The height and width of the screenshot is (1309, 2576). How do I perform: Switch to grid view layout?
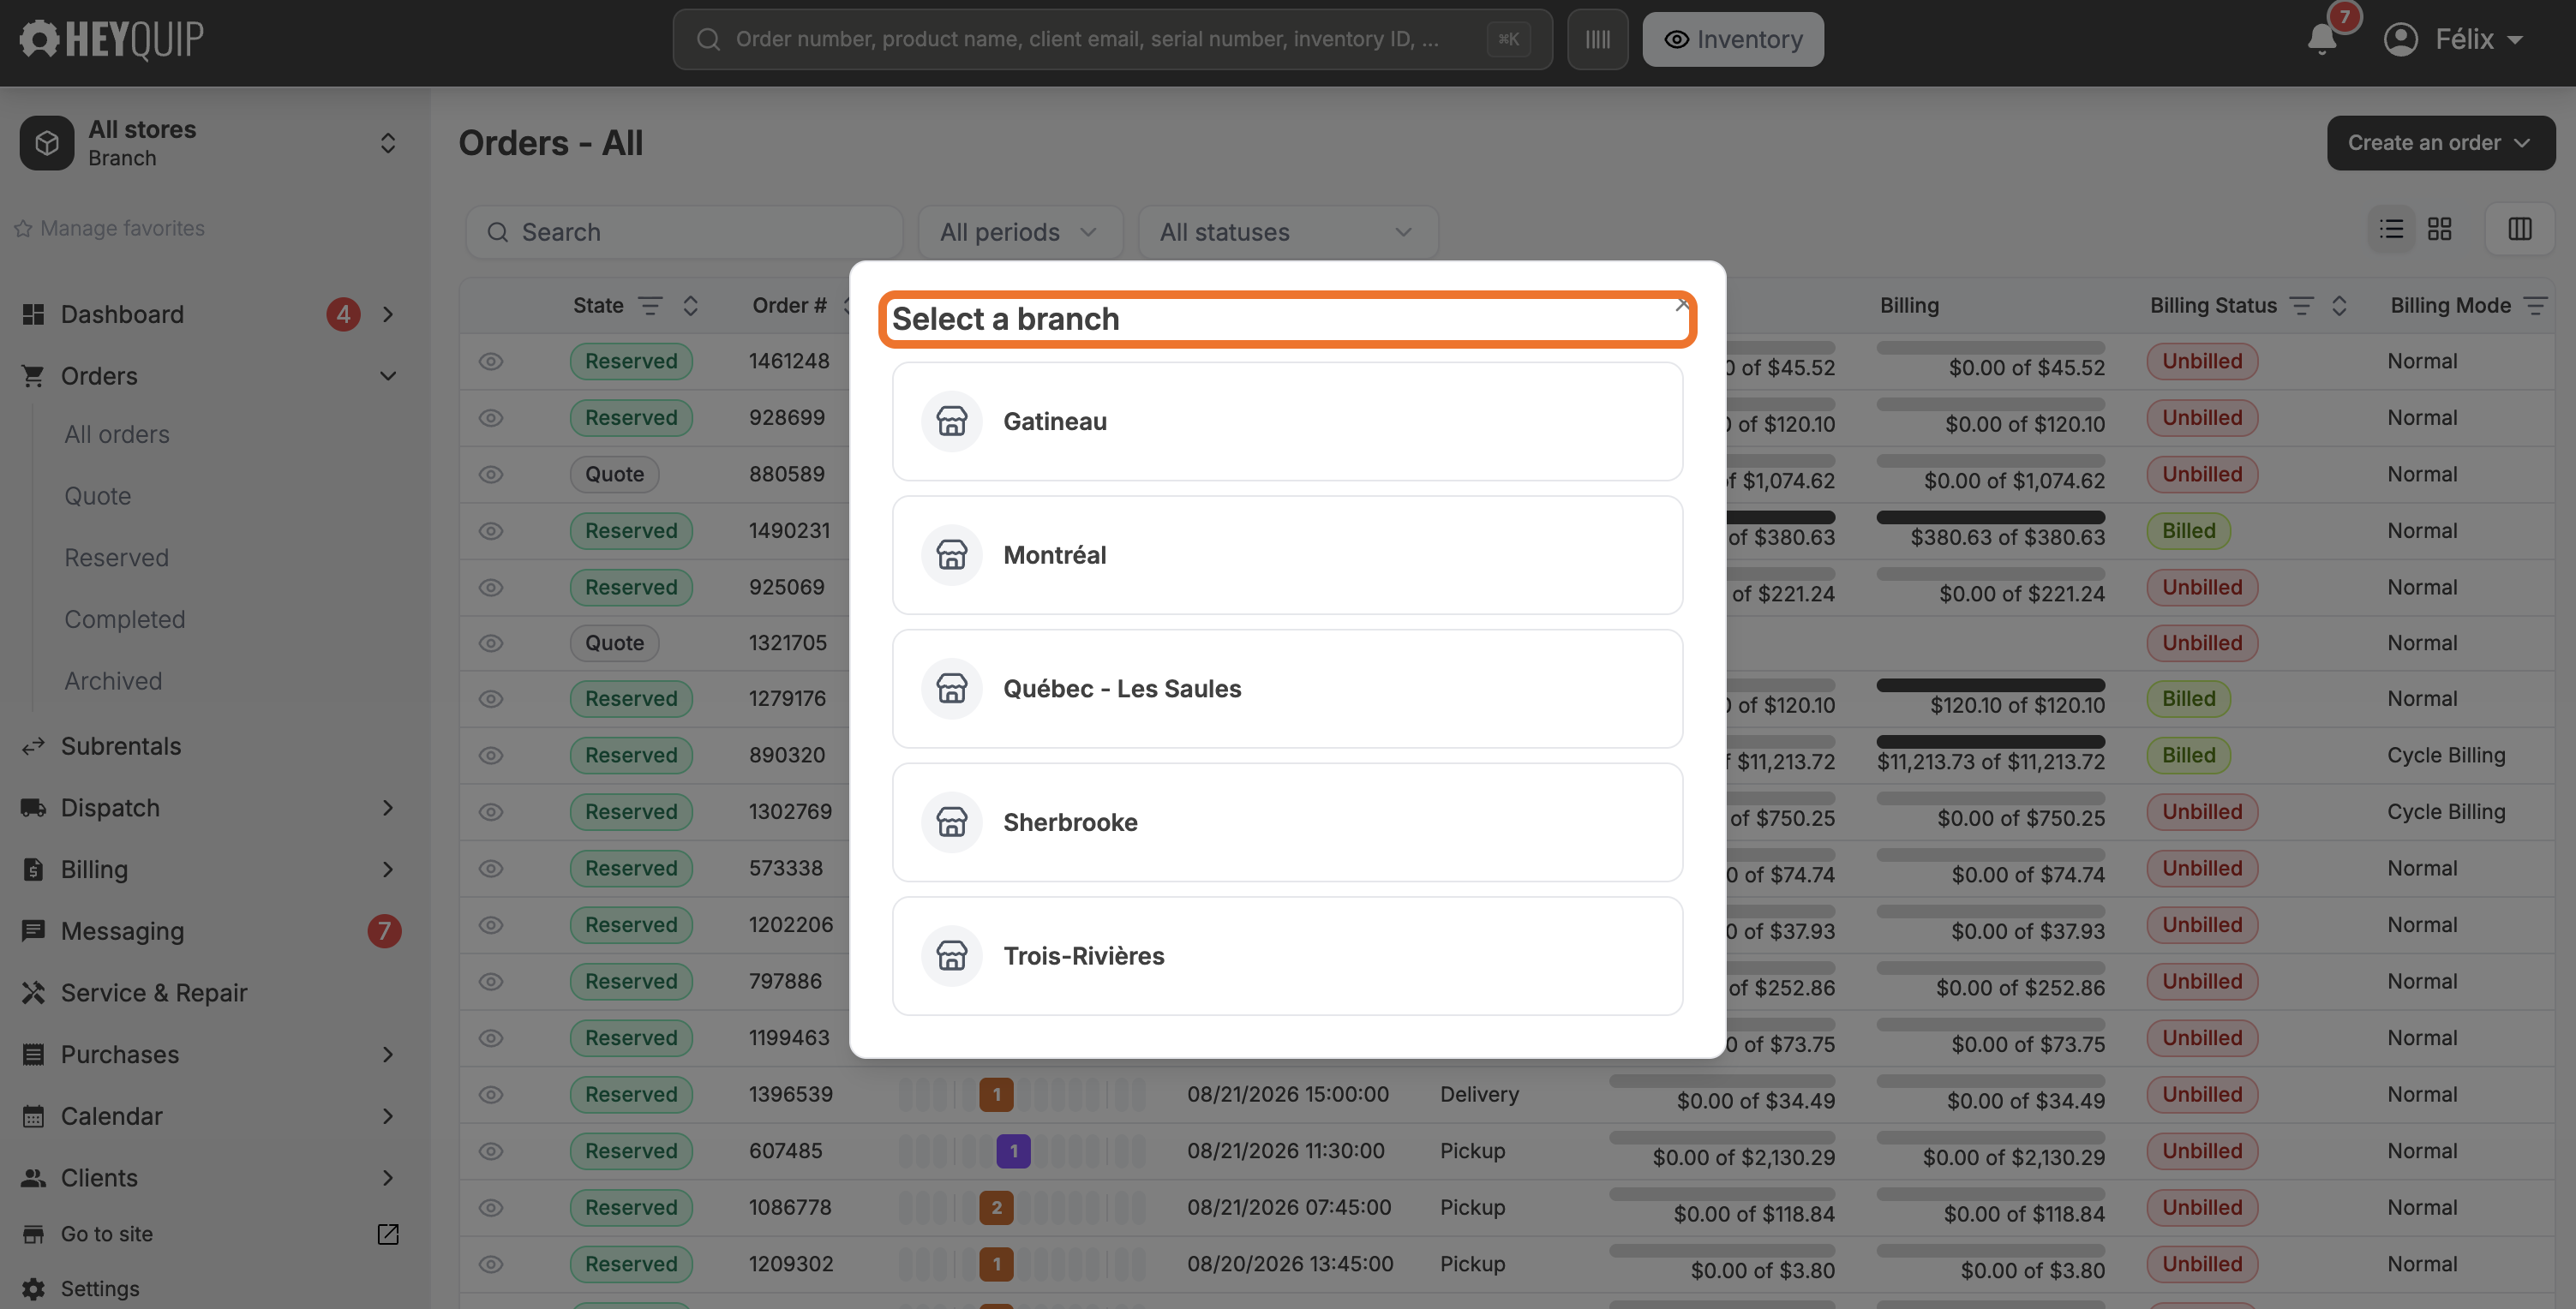pos(2440,229)
